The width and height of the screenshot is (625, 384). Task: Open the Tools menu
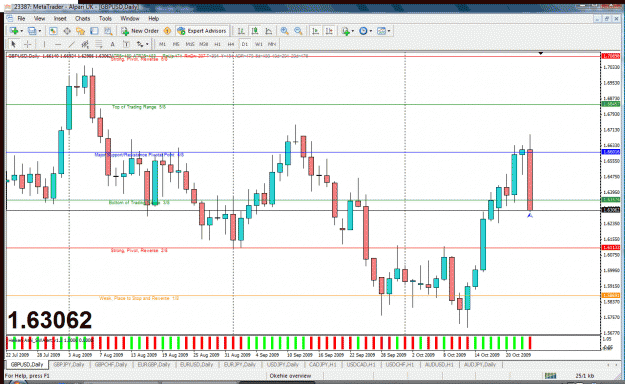coord(105,19)
